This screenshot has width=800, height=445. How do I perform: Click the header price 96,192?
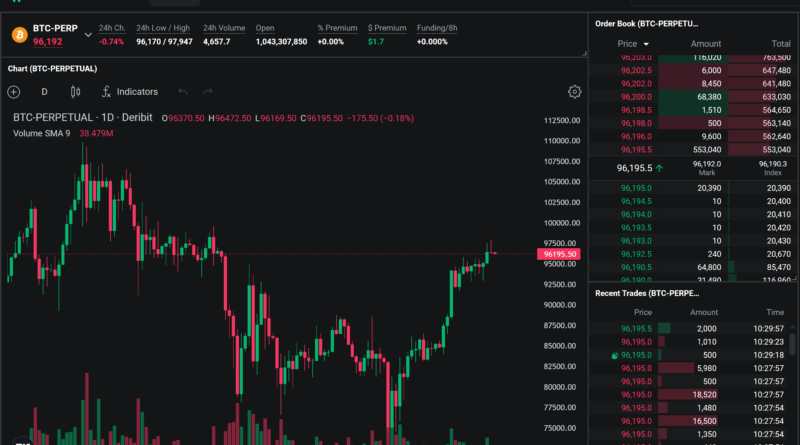coord(47,42)
